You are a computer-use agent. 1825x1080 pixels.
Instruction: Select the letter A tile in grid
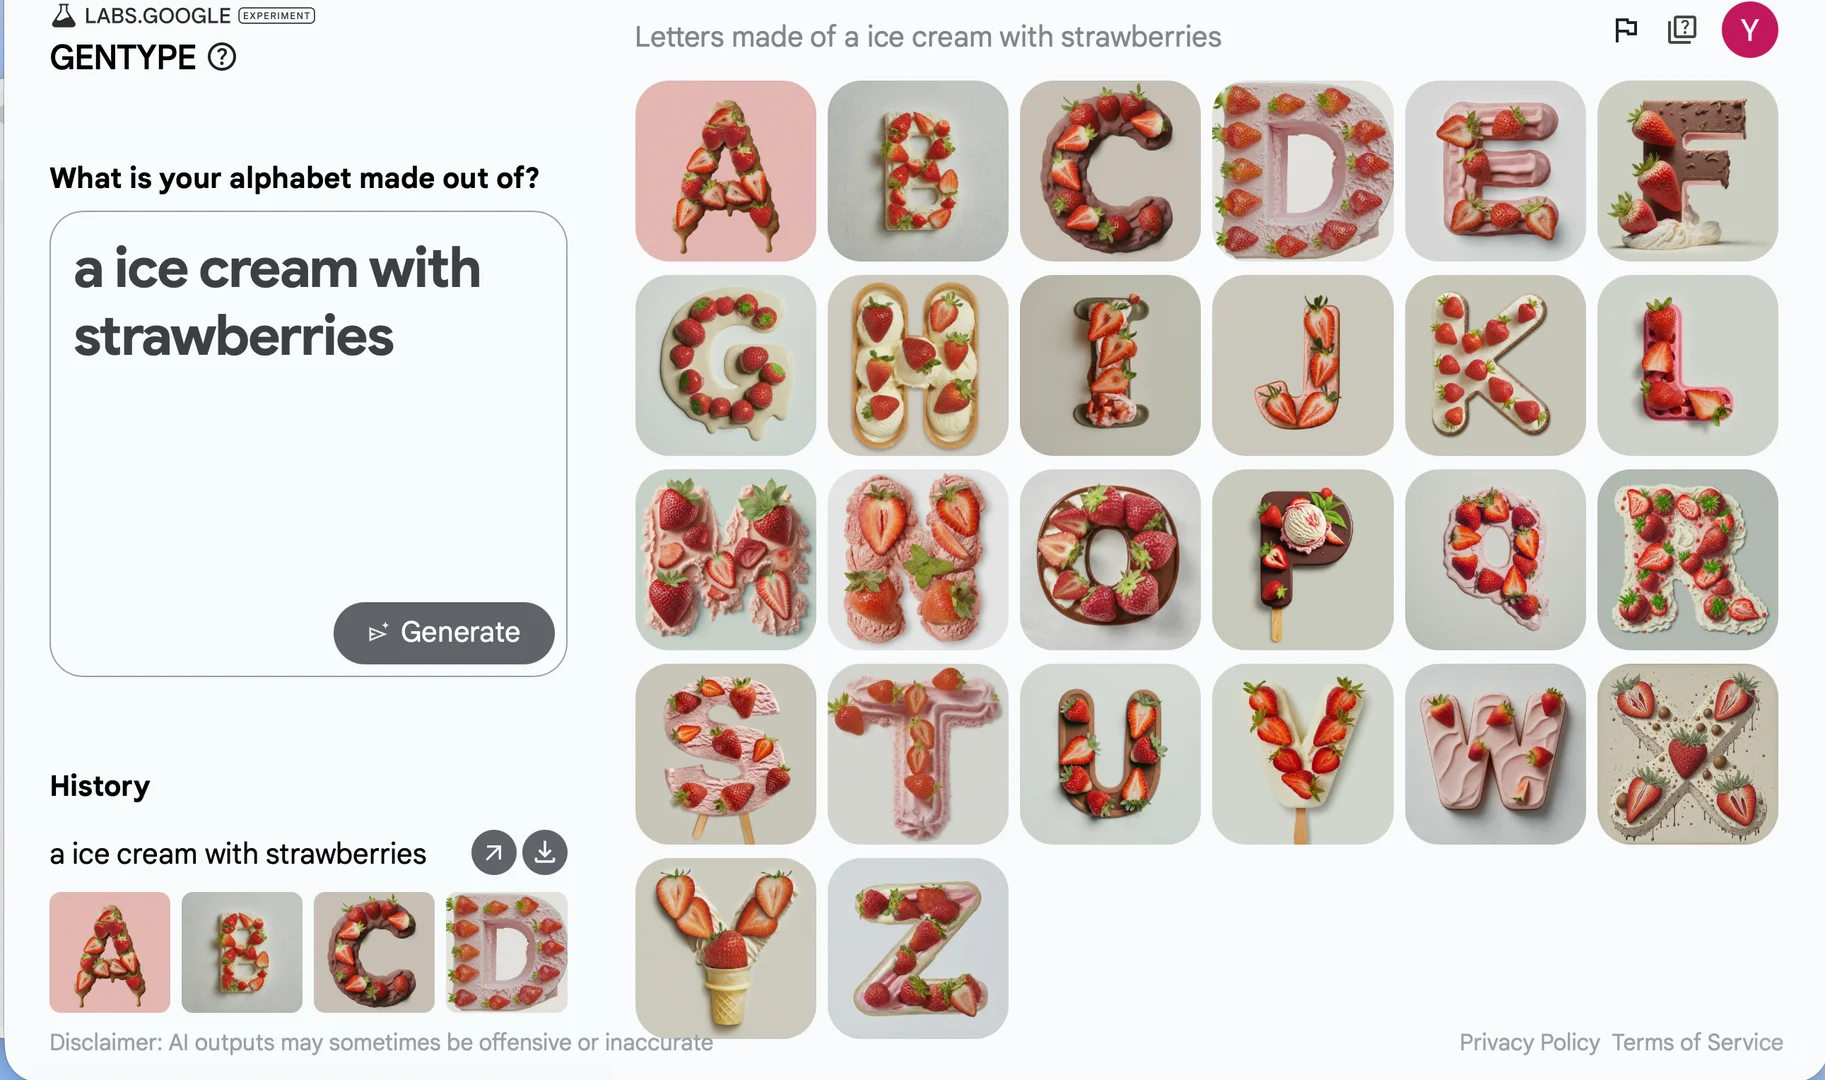(x=725, y=171)
